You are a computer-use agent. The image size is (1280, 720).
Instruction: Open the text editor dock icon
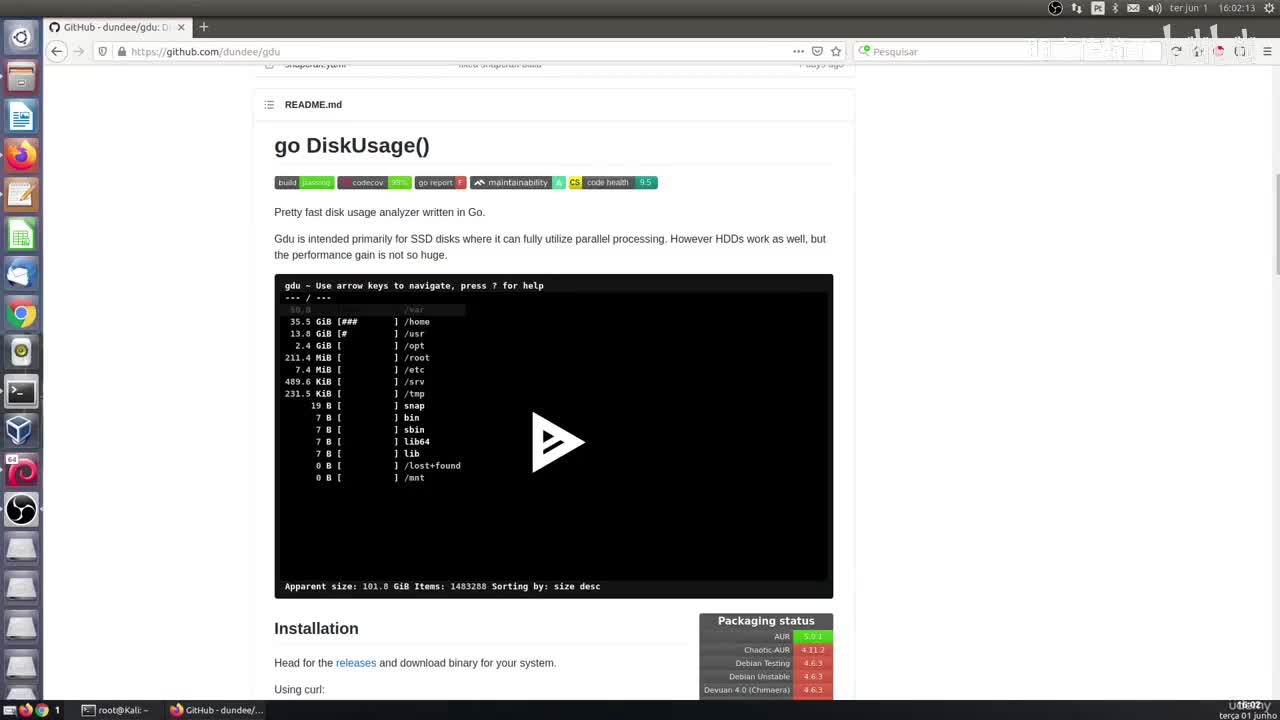(21, 194)
